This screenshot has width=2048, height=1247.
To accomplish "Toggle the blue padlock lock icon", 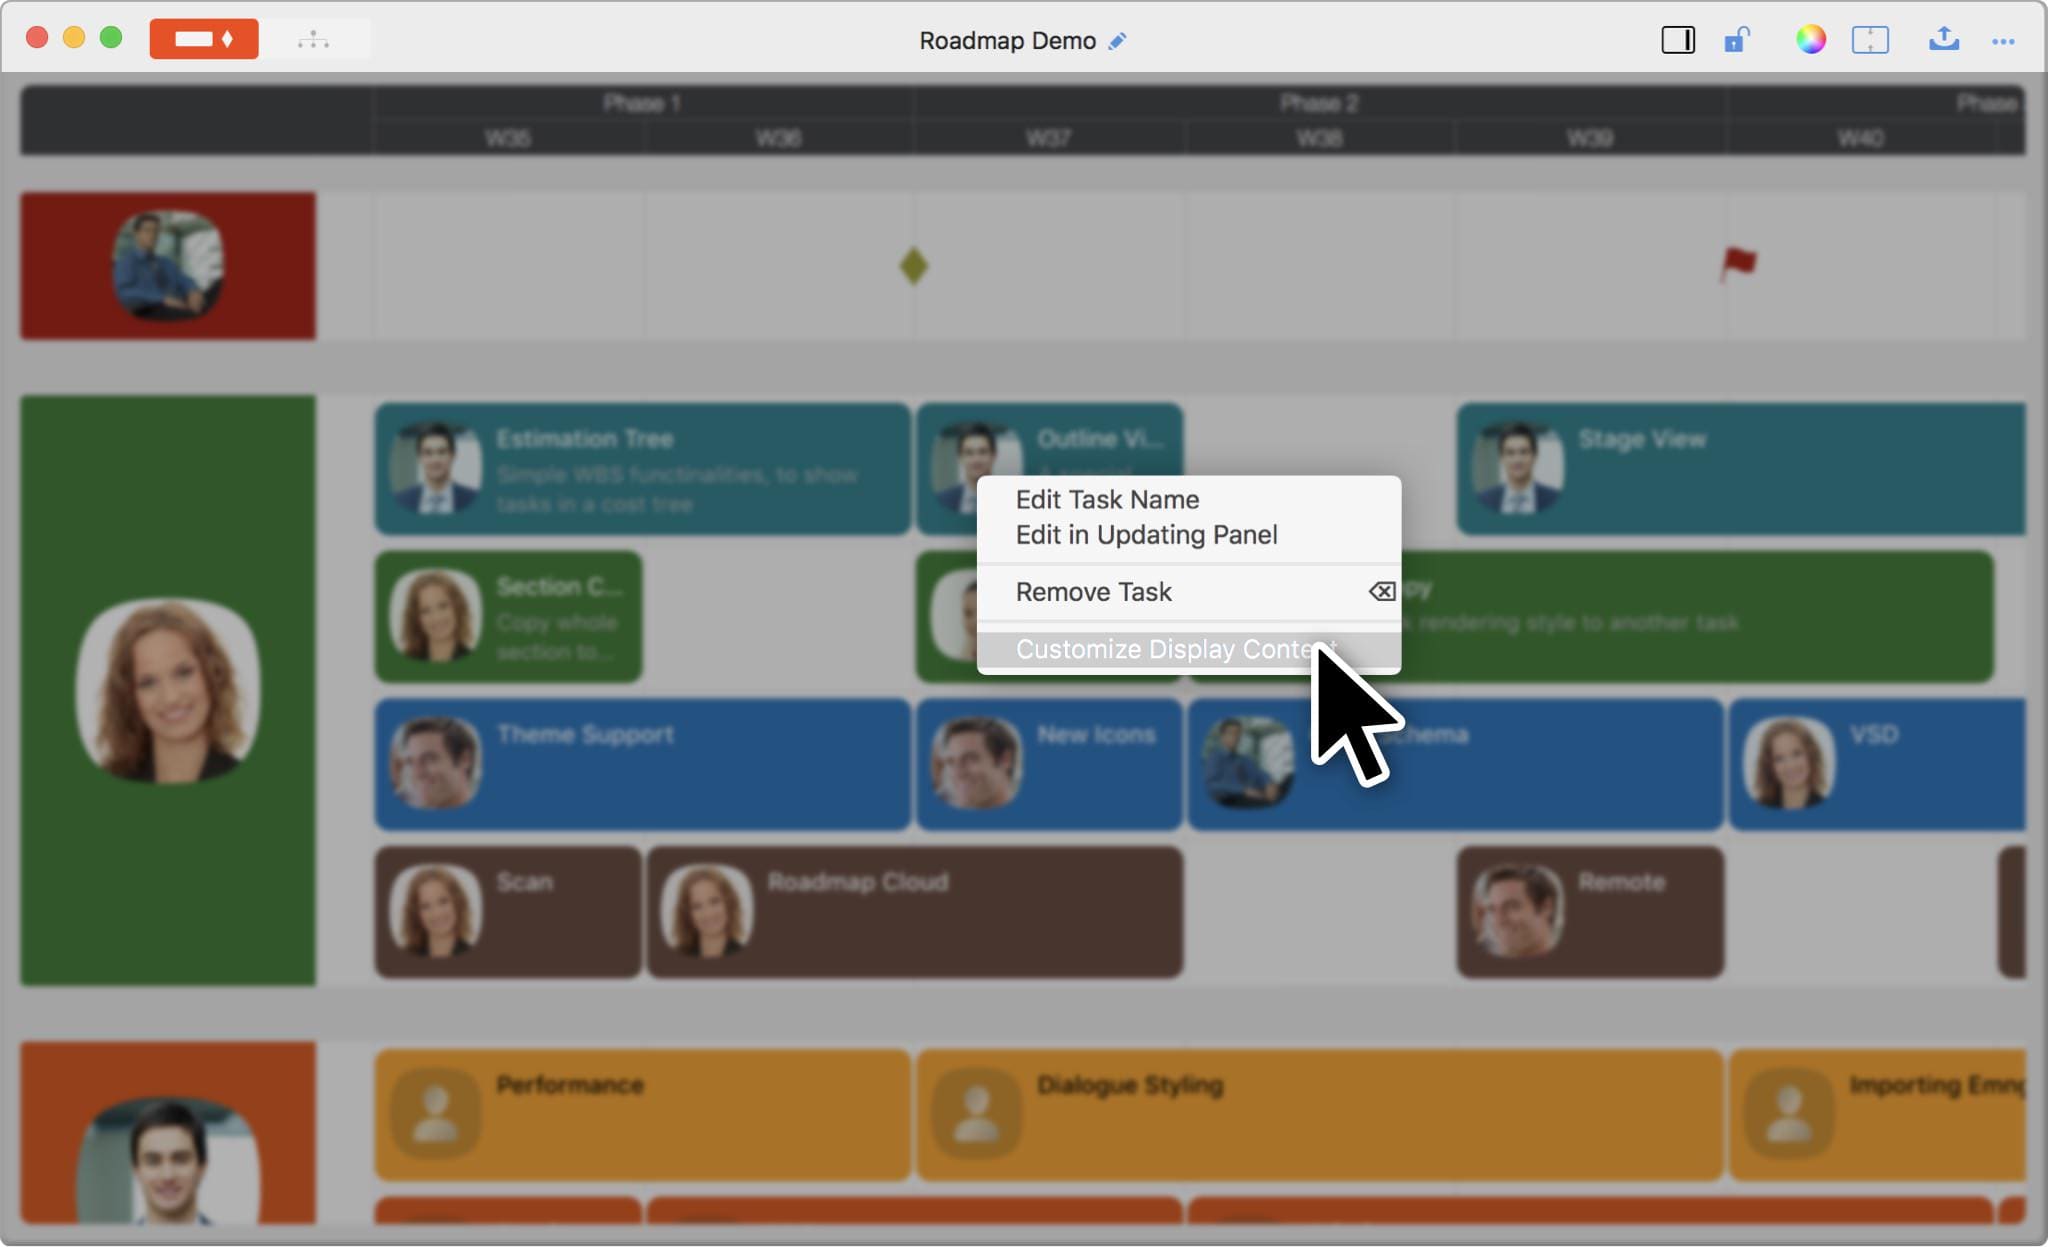I will (1736, 40).
